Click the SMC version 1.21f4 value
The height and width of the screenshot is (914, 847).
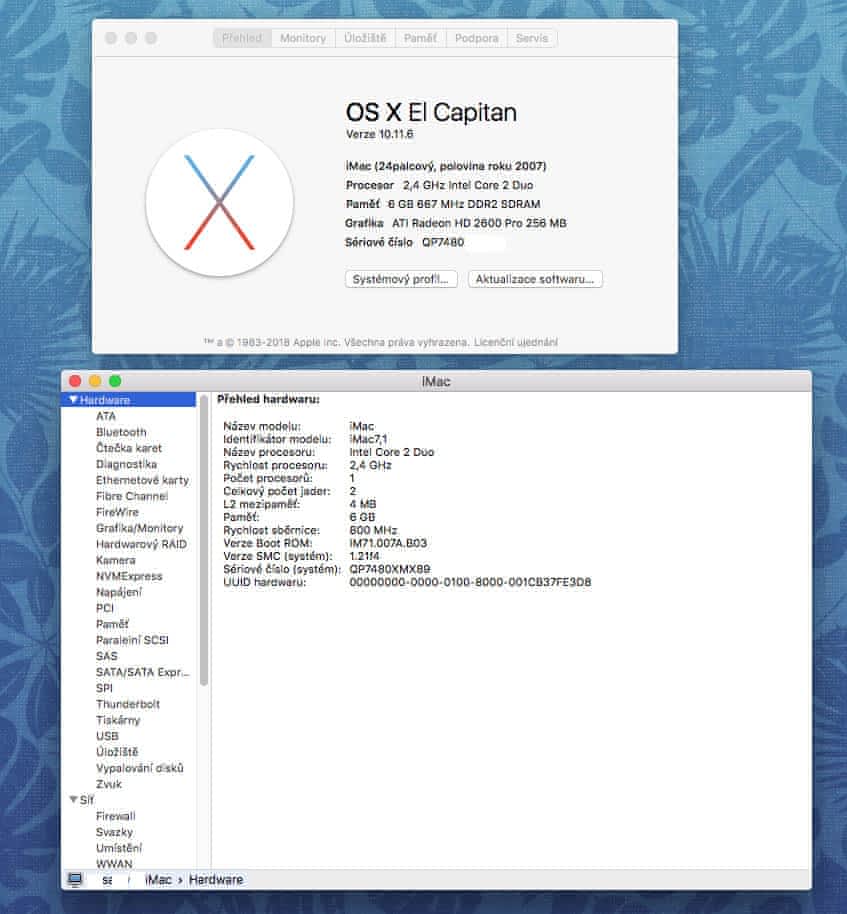click(x=364, y=556)
